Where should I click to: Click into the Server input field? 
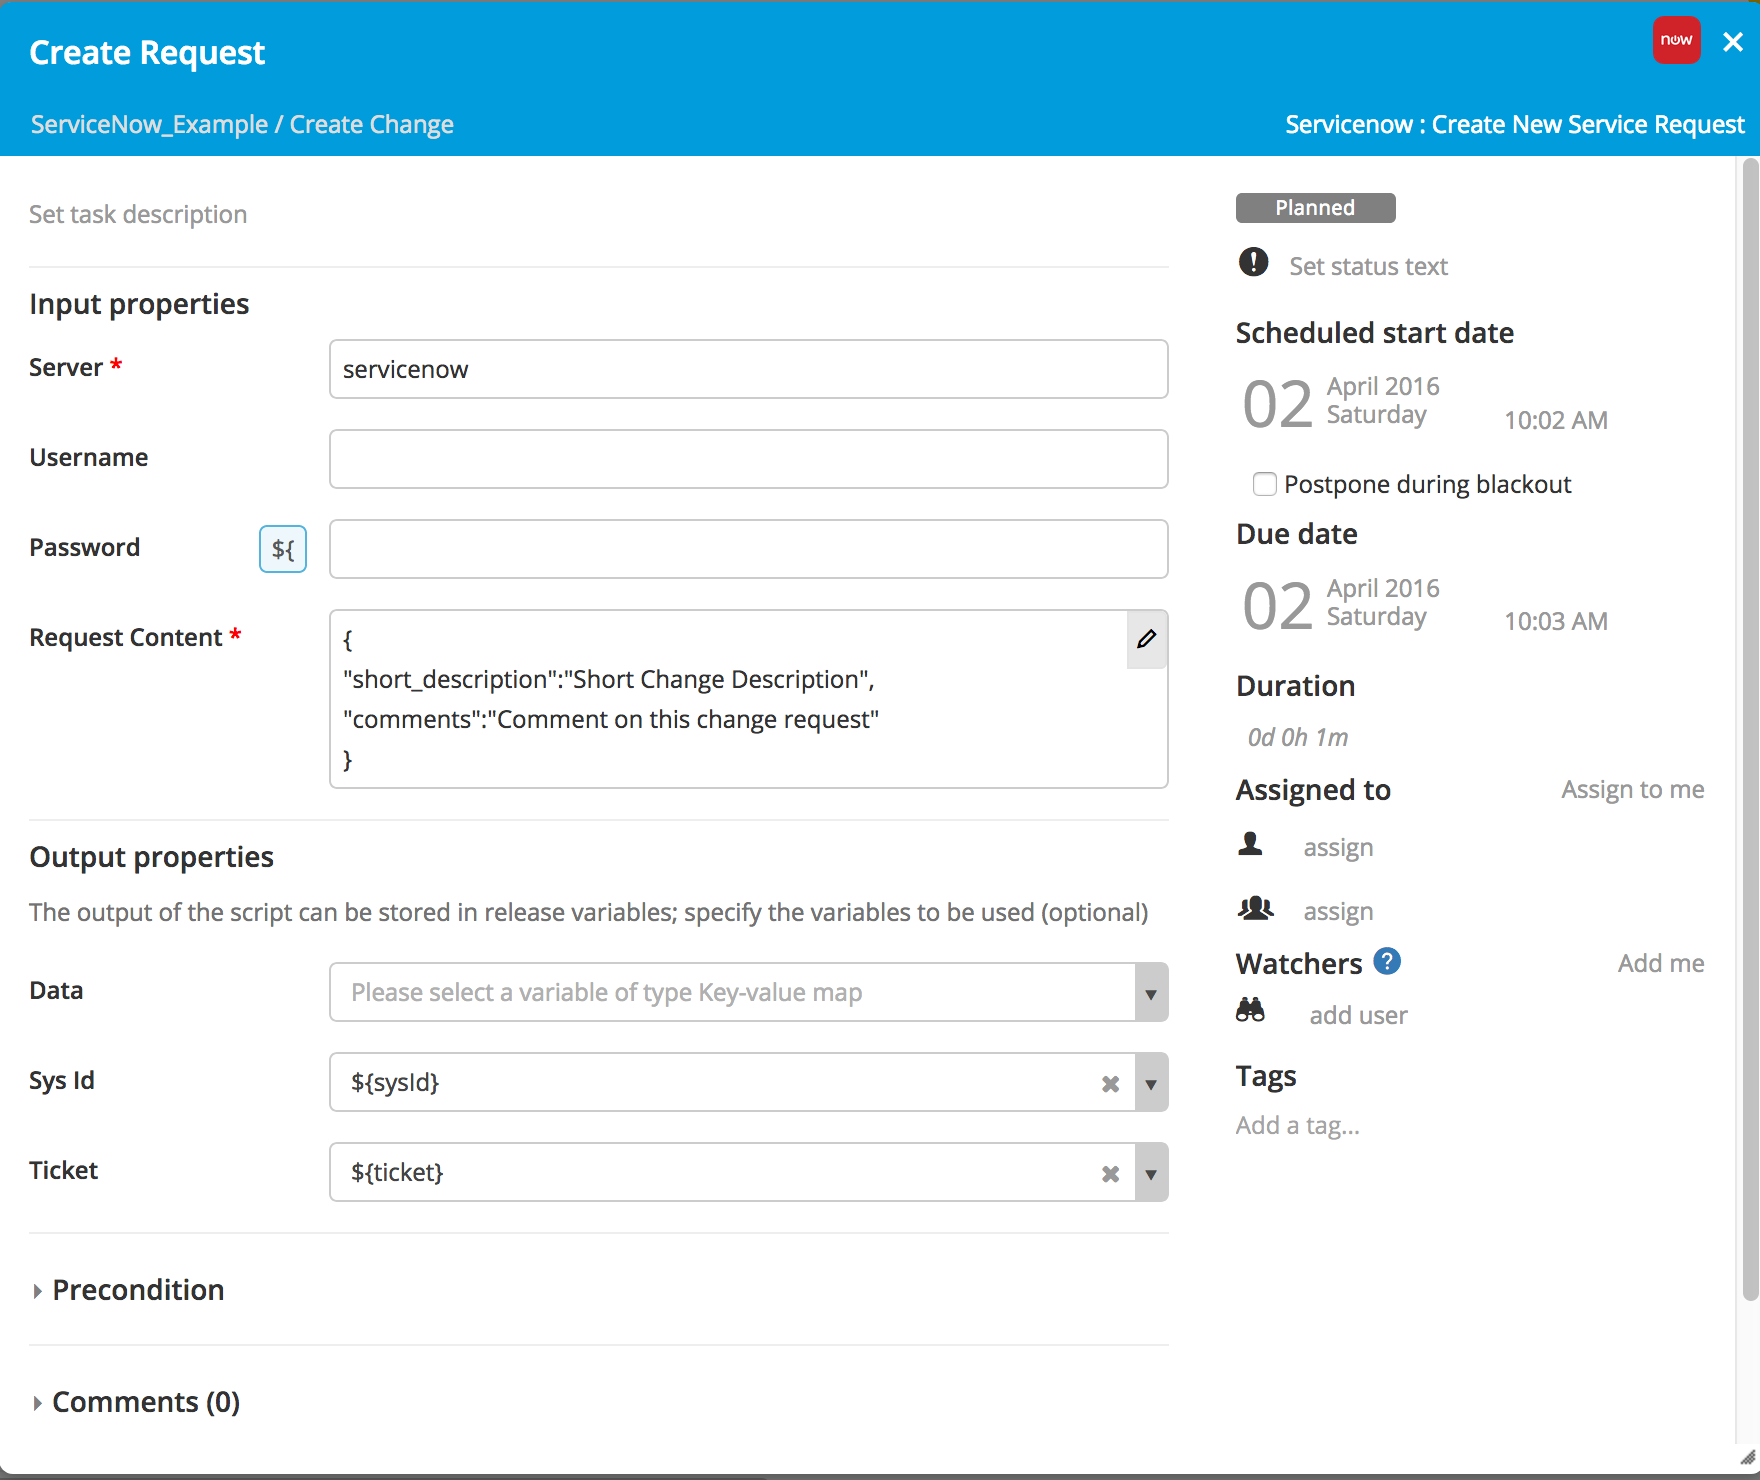click(x=749, y=369)
